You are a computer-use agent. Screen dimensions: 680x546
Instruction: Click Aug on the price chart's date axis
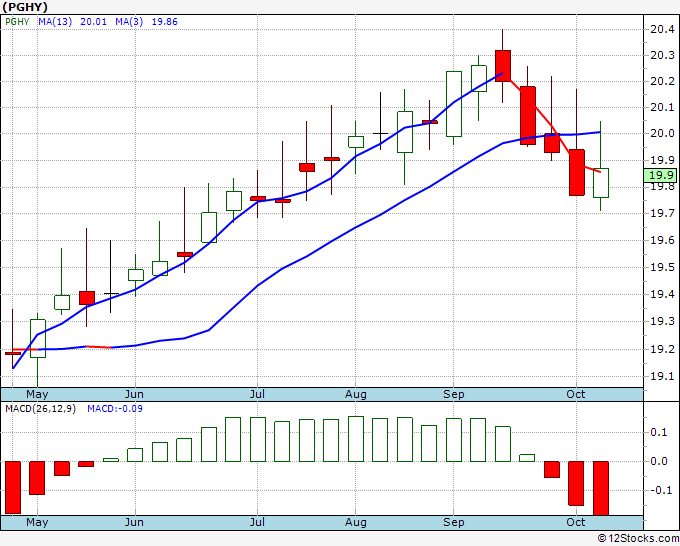pyautogui.click(x=356, y=395)
